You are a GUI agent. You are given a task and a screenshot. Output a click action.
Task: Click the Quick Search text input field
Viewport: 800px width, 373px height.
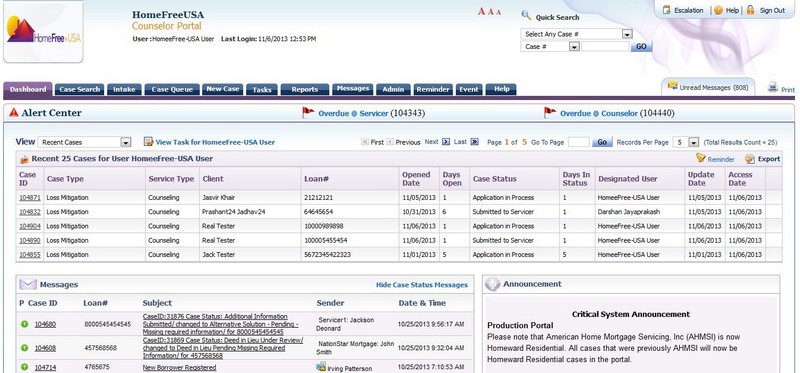click(605, 46)
